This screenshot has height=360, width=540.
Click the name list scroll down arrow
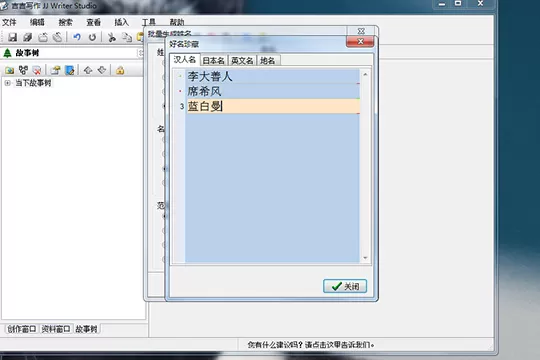coord(365,258)
